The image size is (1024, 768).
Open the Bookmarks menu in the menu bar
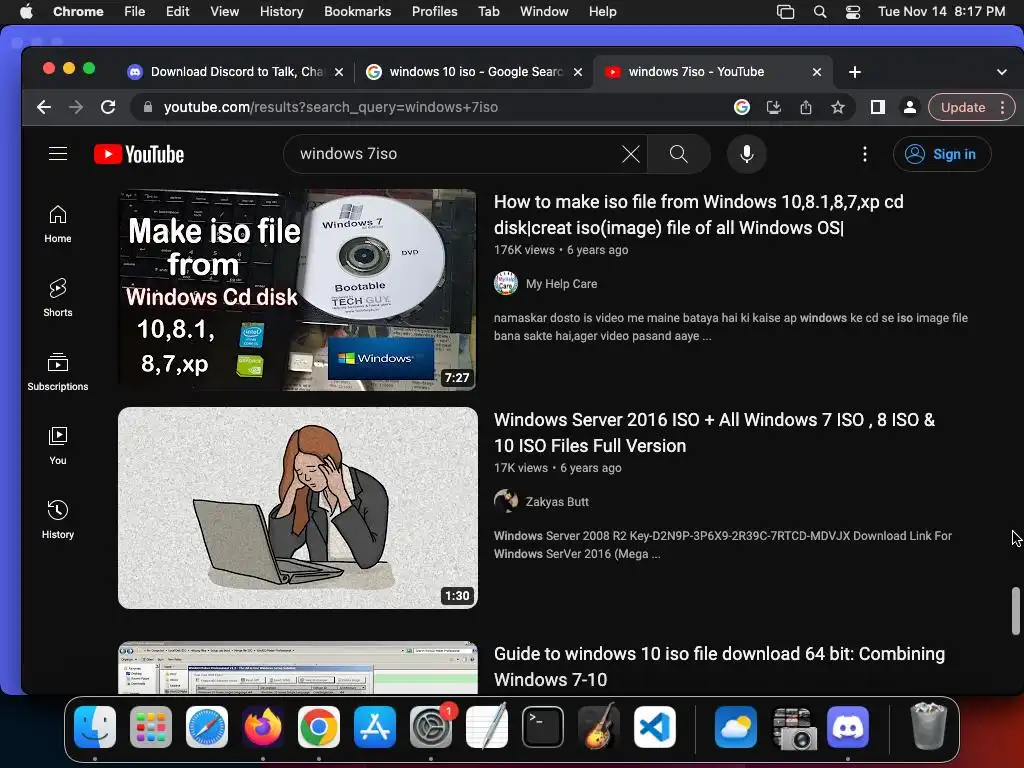pos(357,11)
